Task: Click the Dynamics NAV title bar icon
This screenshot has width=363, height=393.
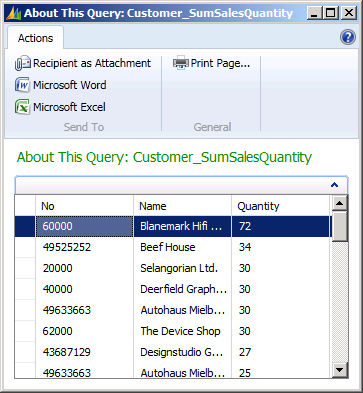Action: pyautogui.click(x=14, y=13)
